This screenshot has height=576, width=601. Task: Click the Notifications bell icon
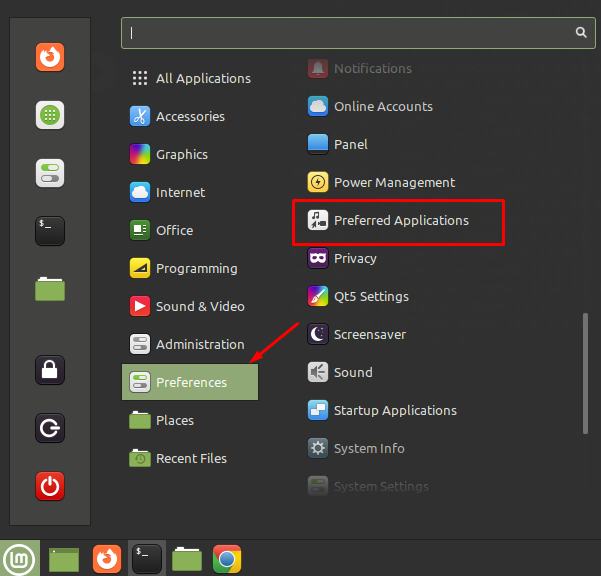click(x=318, y=68)
